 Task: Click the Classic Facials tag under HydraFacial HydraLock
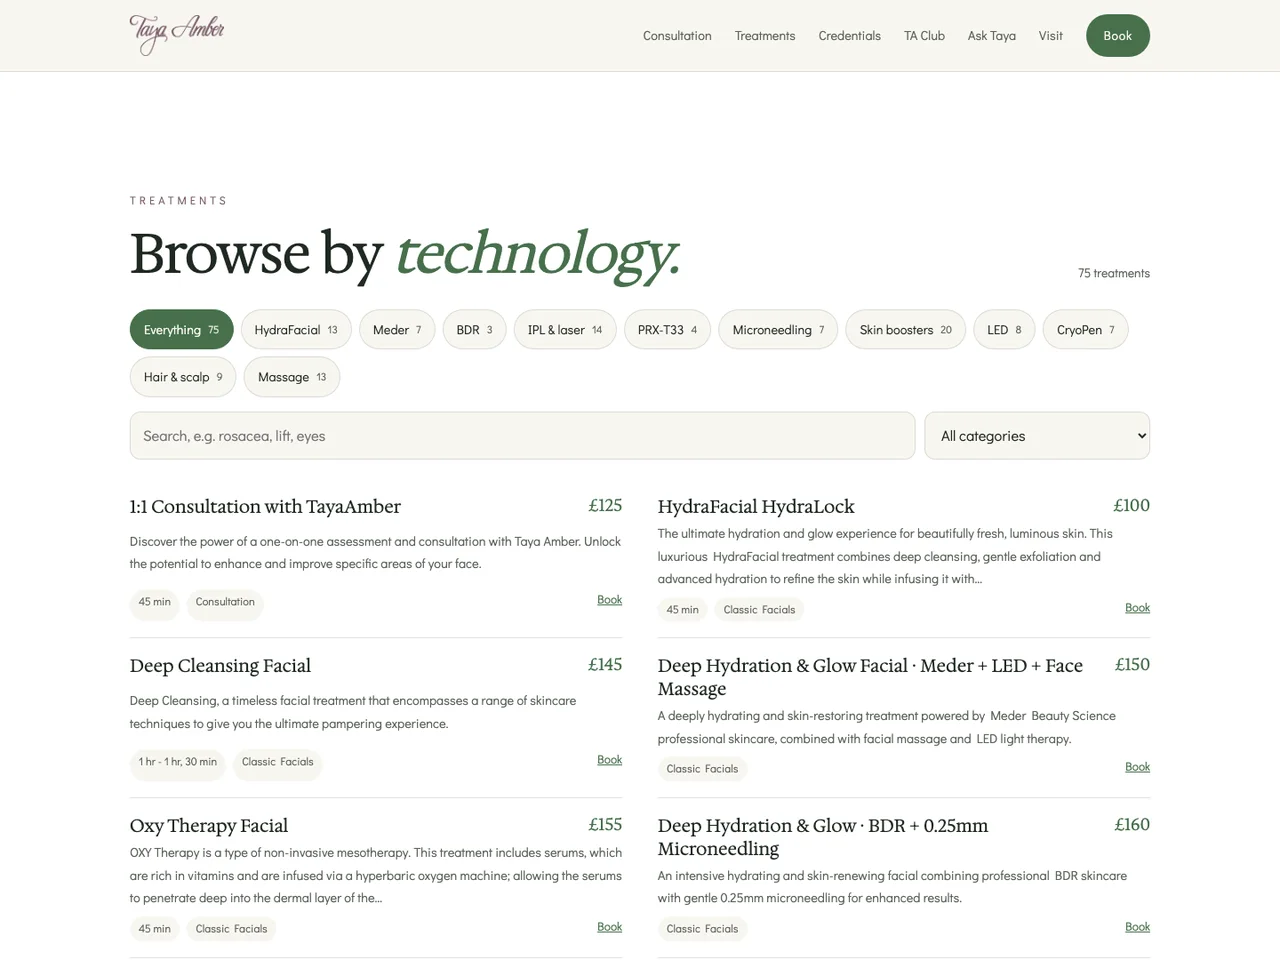click(759, 610)
